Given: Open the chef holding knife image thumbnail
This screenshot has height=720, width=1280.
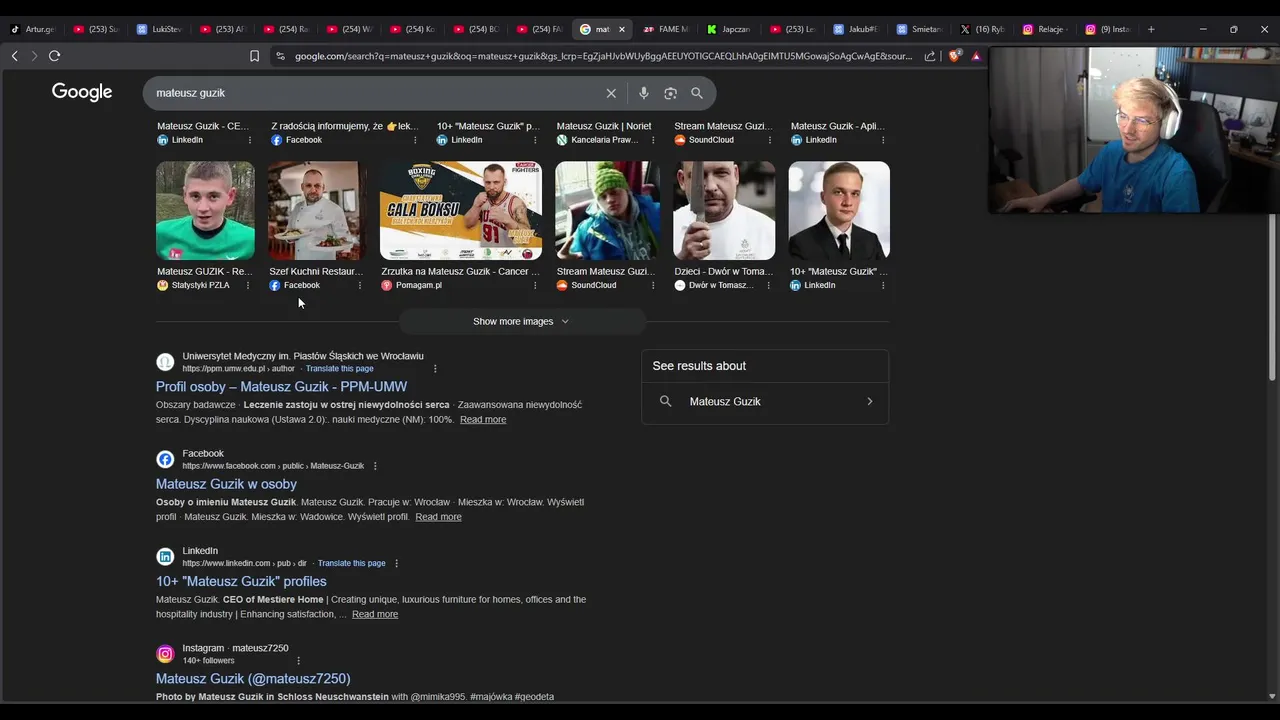Looking at the screenshot, I should [724, 210].
